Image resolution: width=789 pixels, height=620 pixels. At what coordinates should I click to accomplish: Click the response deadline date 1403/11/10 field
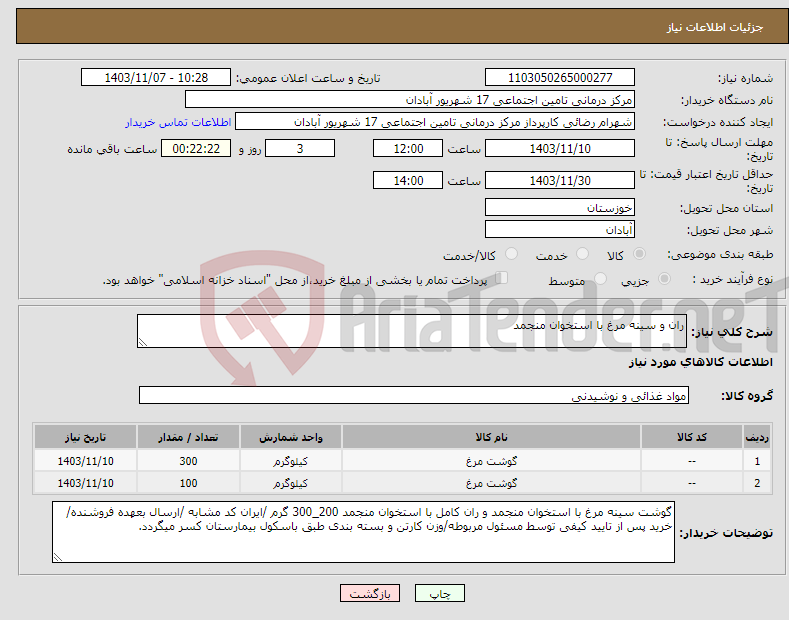[560, 148]
